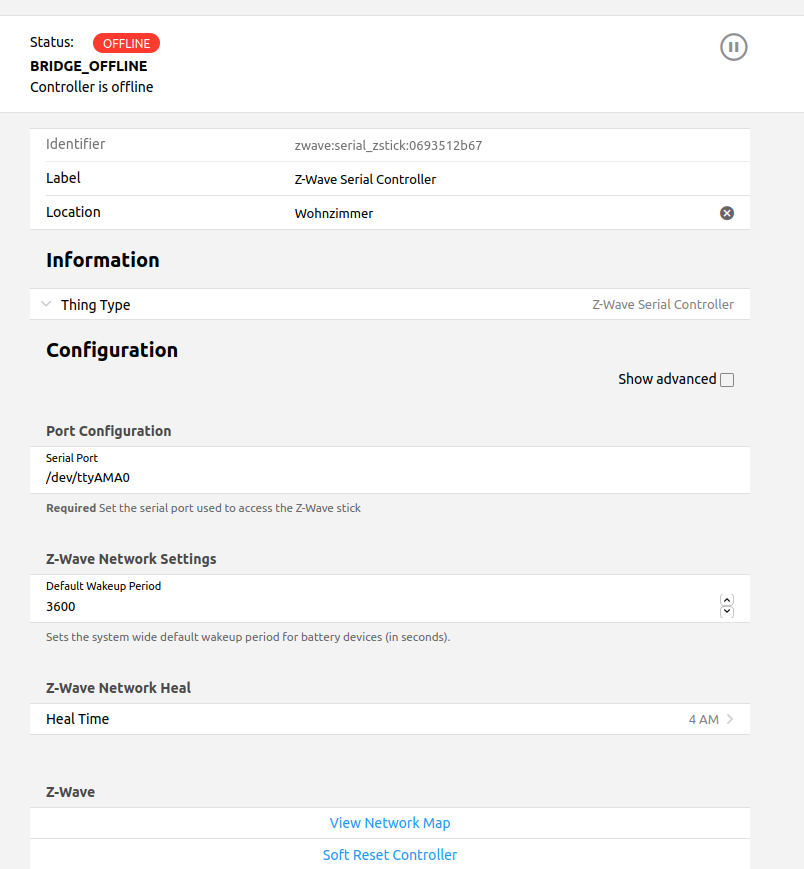Select the zwave identifier value text
The width and height of the screenshot is (804, 869).
pyautogui.click(x=388, y=145)
